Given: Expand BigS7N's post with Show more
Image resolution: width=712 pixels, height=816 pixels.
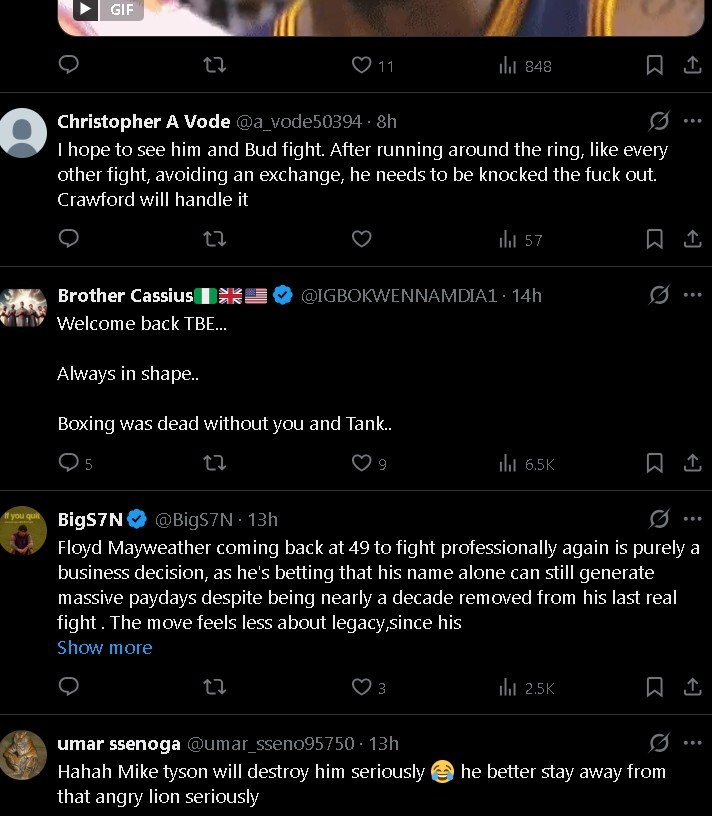Looking at the screenshot, I should click(105, 648).
